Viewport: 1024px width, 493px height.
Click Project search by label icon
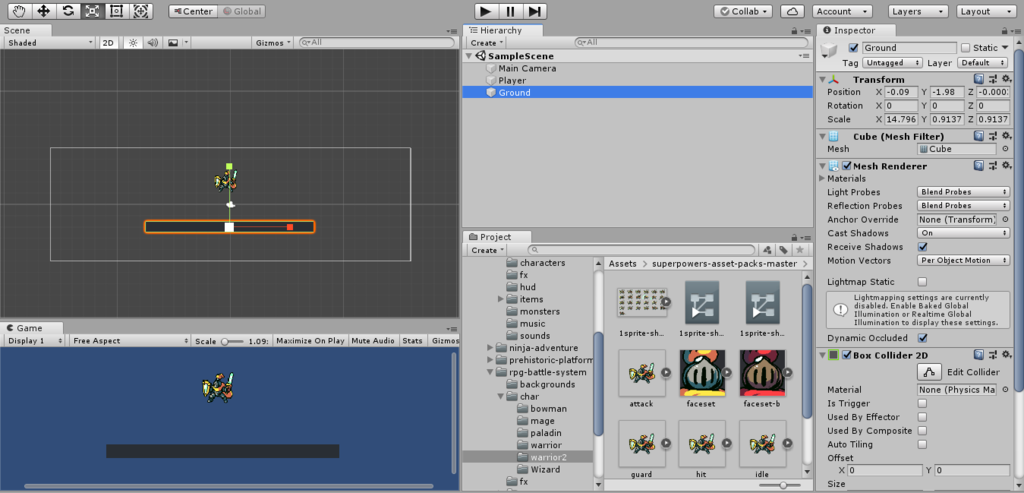pos(784,250)
